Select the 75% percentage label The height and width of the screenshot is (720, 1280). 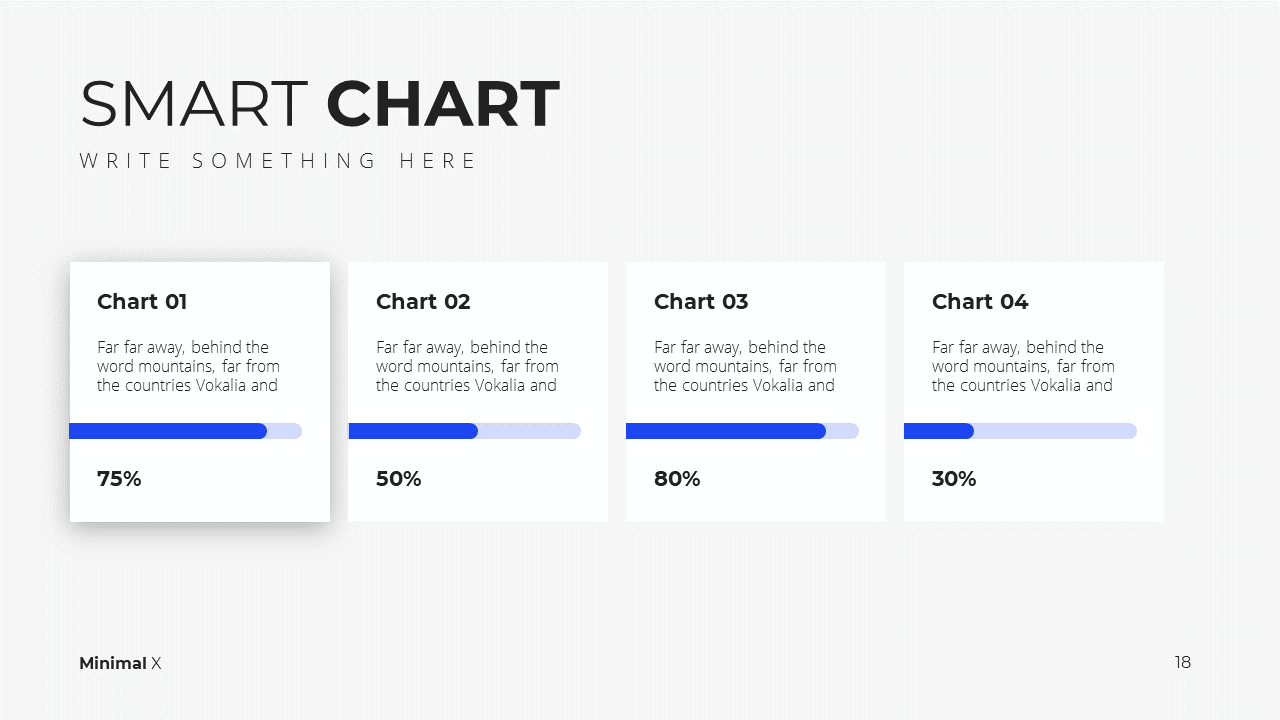pos(119,479)
